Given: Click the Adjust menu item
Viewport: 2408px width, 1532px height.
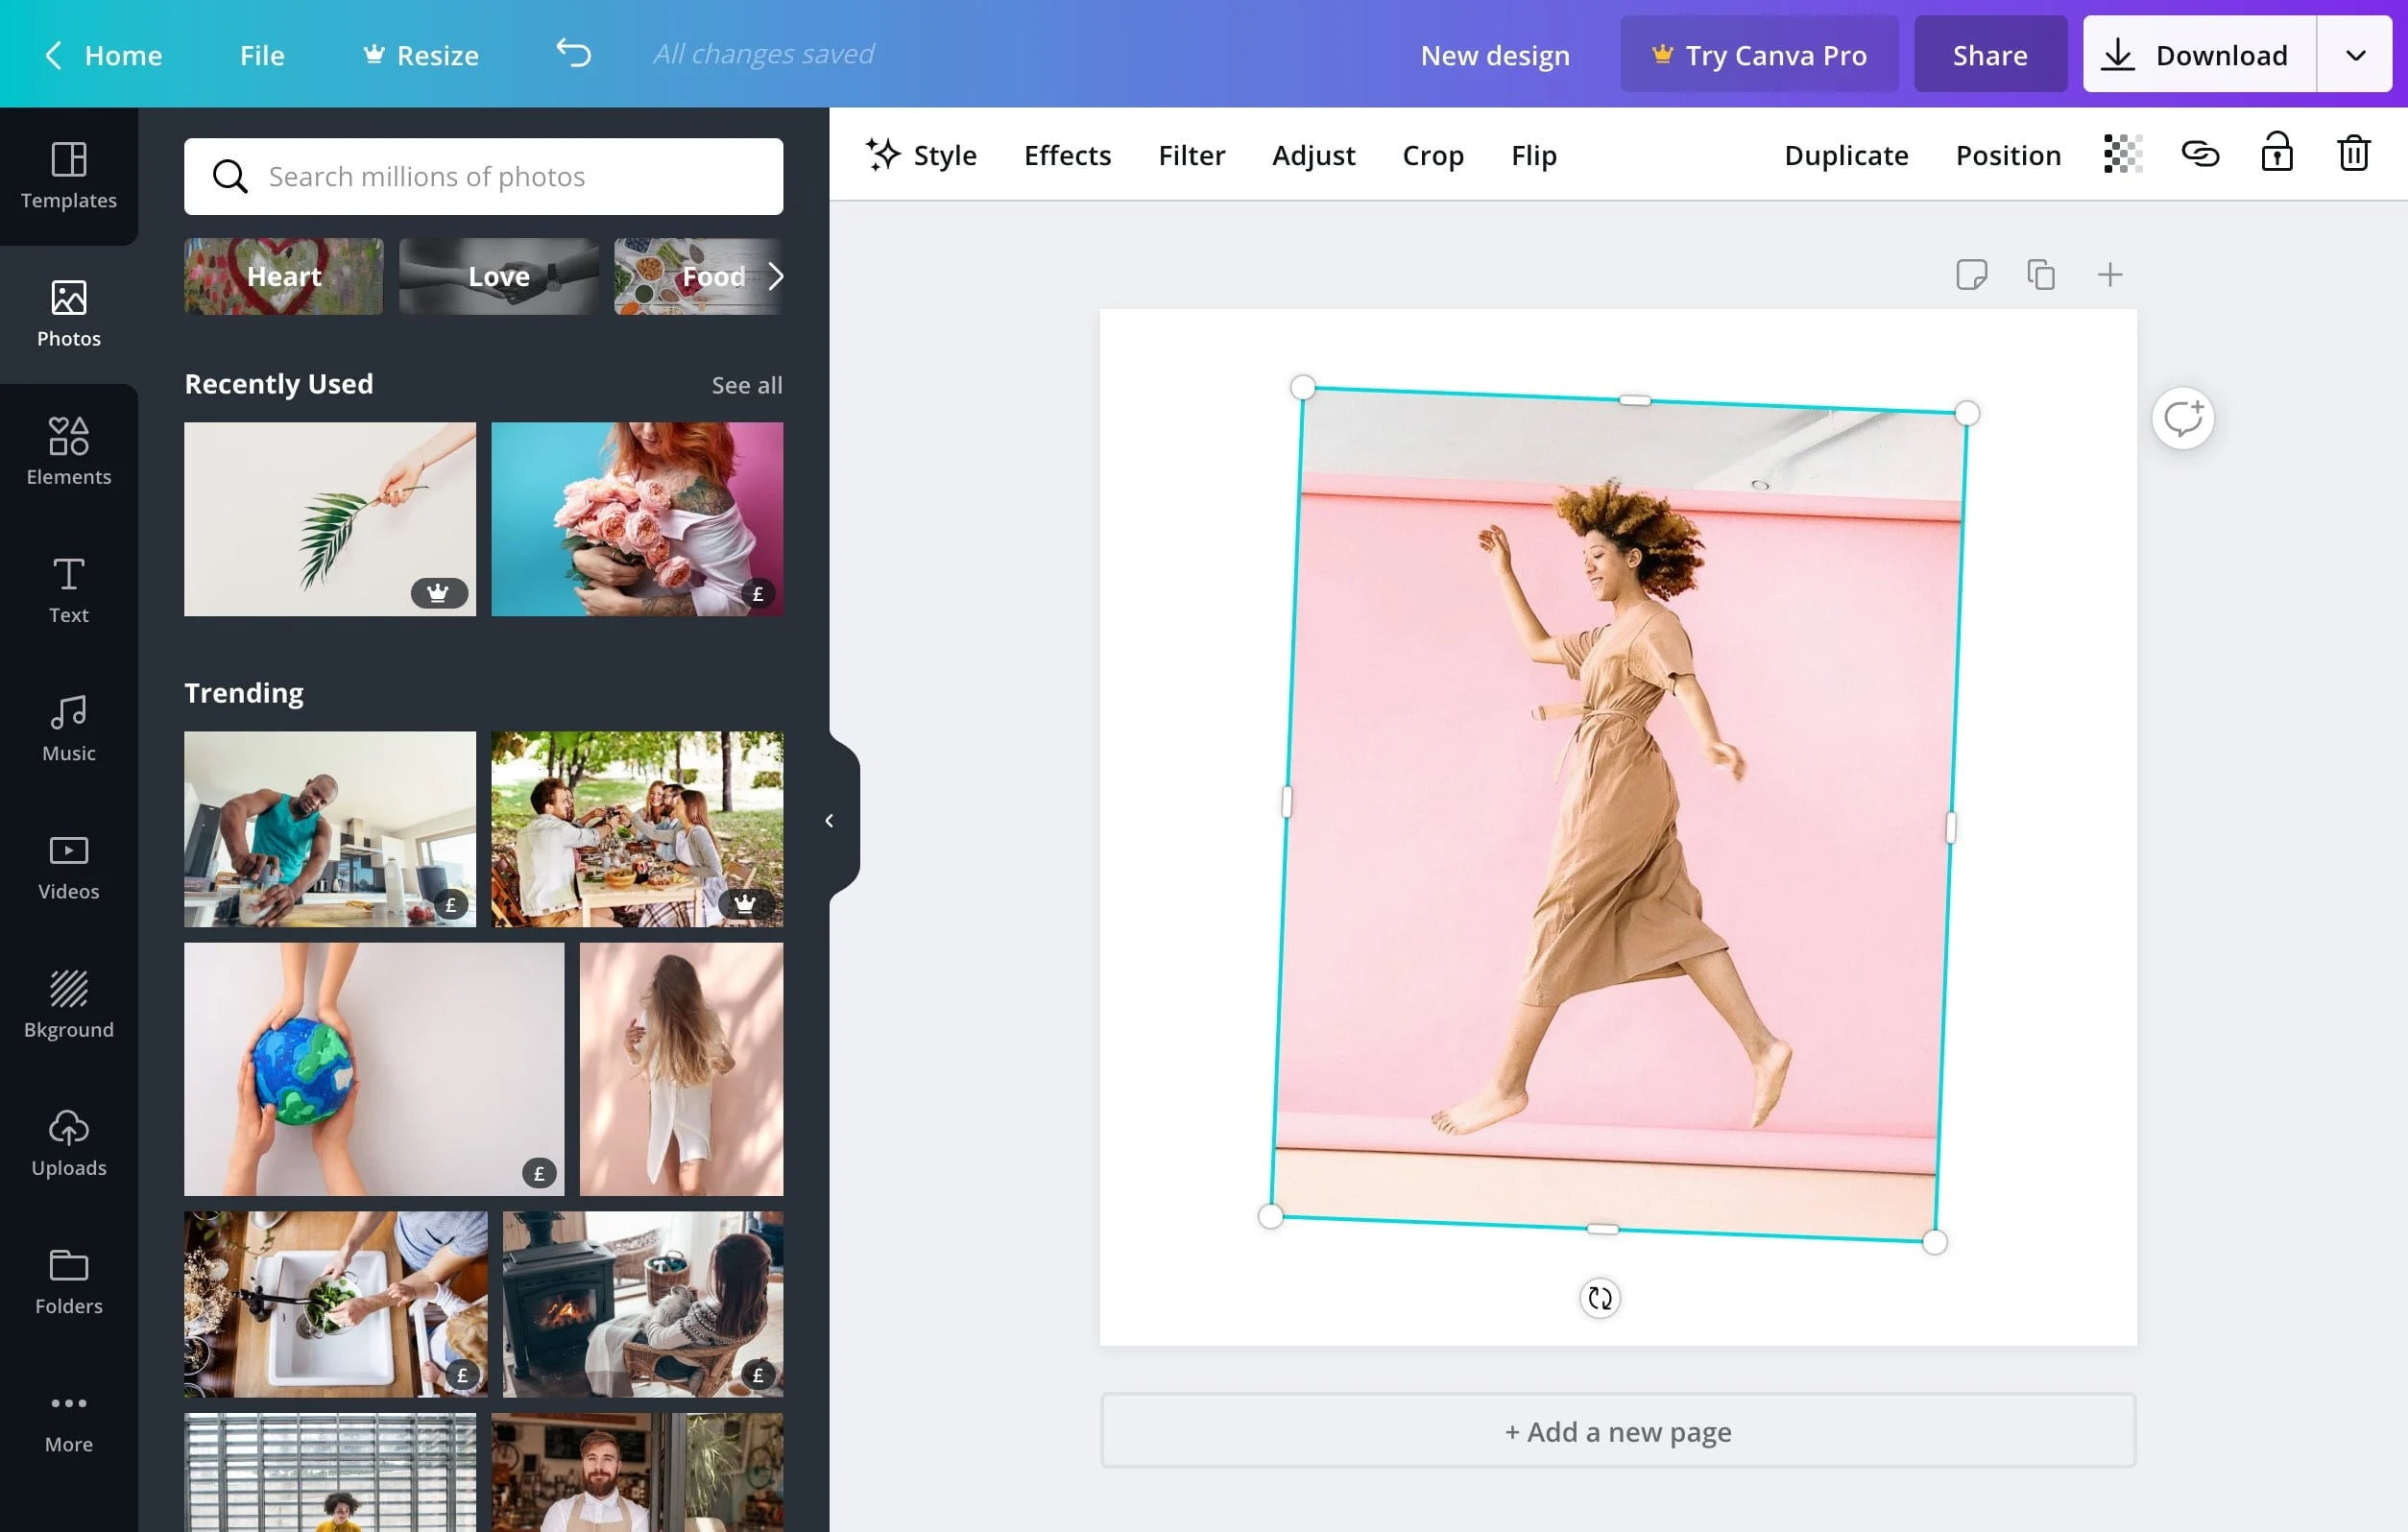Looking at the screenshot, I should point(1312,155).
